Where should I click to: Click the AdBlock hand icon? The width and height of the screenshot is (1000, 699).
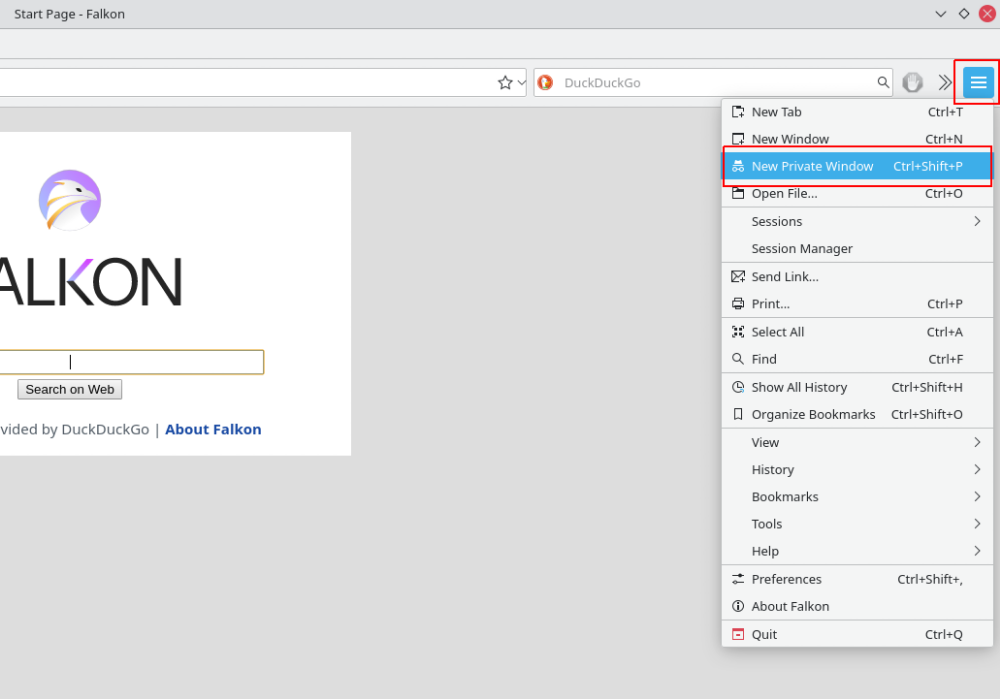tap(913, 82)
